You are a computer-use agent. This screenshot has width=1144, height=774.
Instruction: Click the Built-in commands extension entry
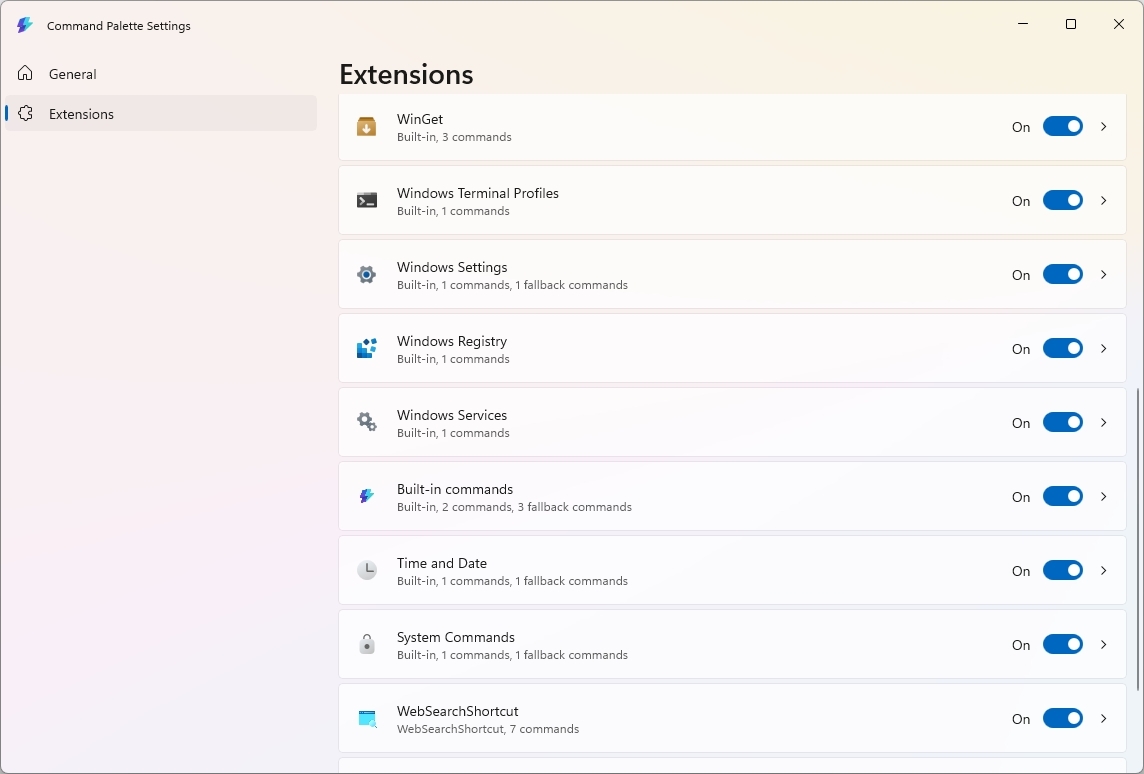700,496
